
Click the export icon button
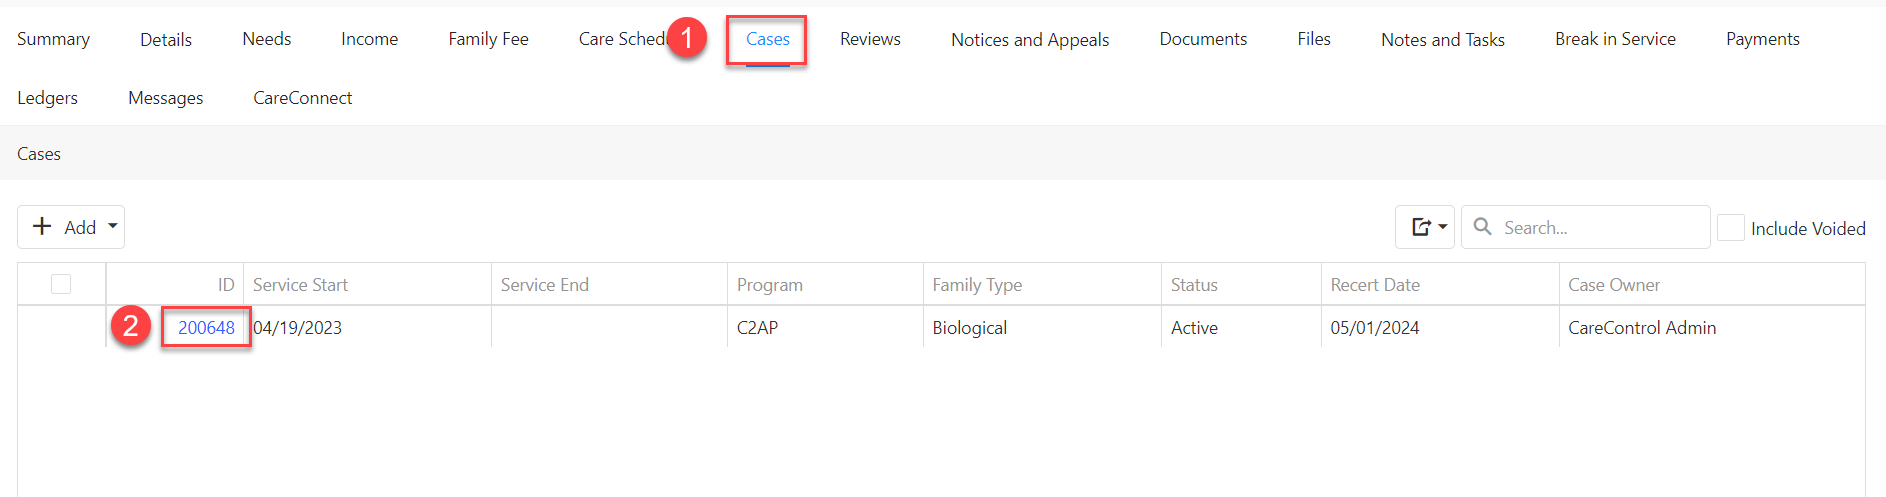pyautogui.click(x=1420, y=227)
